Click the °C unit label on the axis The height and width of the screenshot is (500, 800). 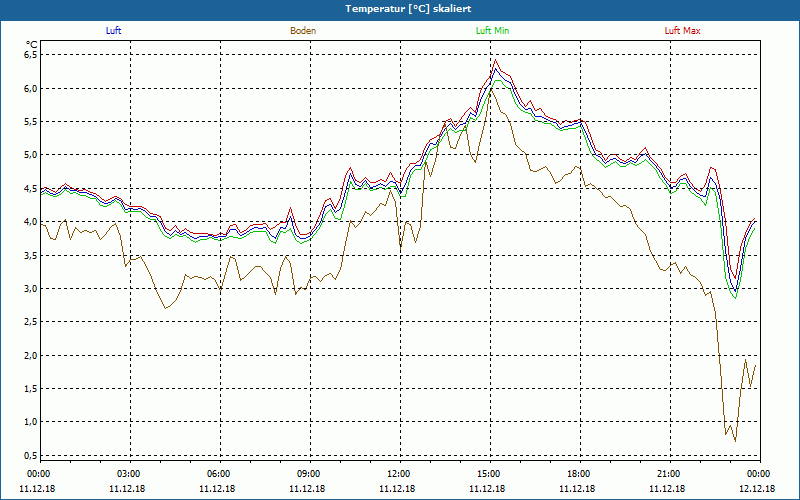tap(32, 44)
